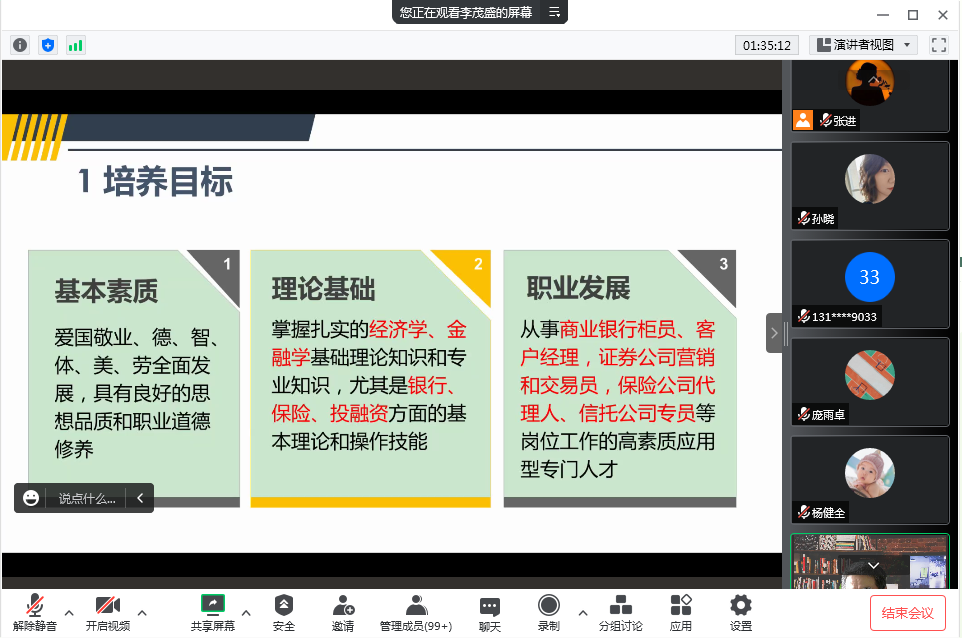Viewport: 962px width, 638px height.
Task: Toggle 解除静音 to unmute microphone
Action: [35, 612]
